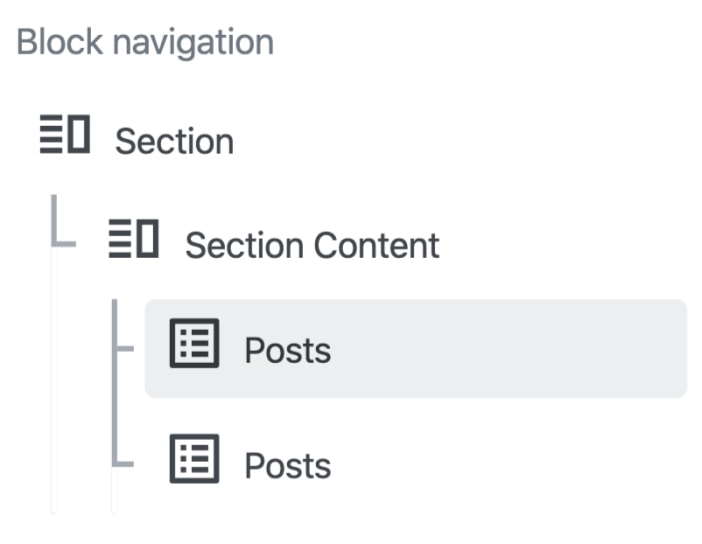Select the top-level Section block

pyautogui.click(x=173, y=141)
